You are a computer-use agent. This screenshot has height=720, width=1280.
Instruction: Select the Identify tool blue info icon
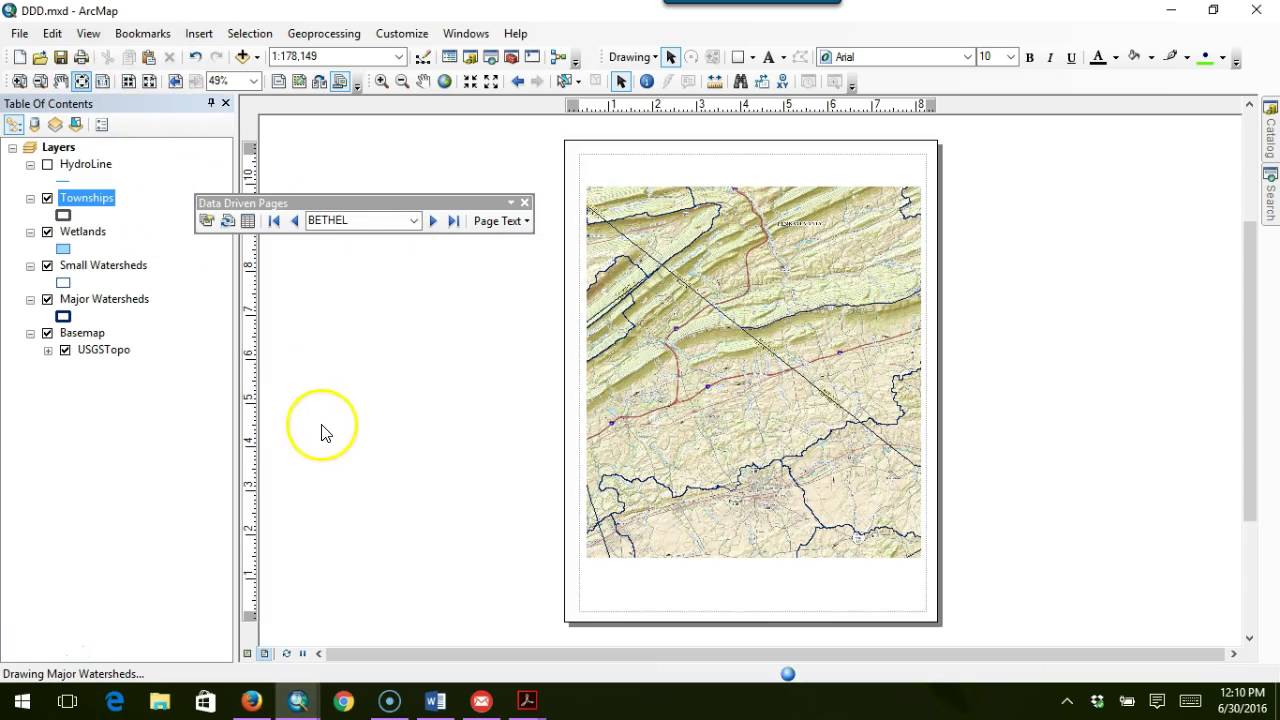coord(646,81)
